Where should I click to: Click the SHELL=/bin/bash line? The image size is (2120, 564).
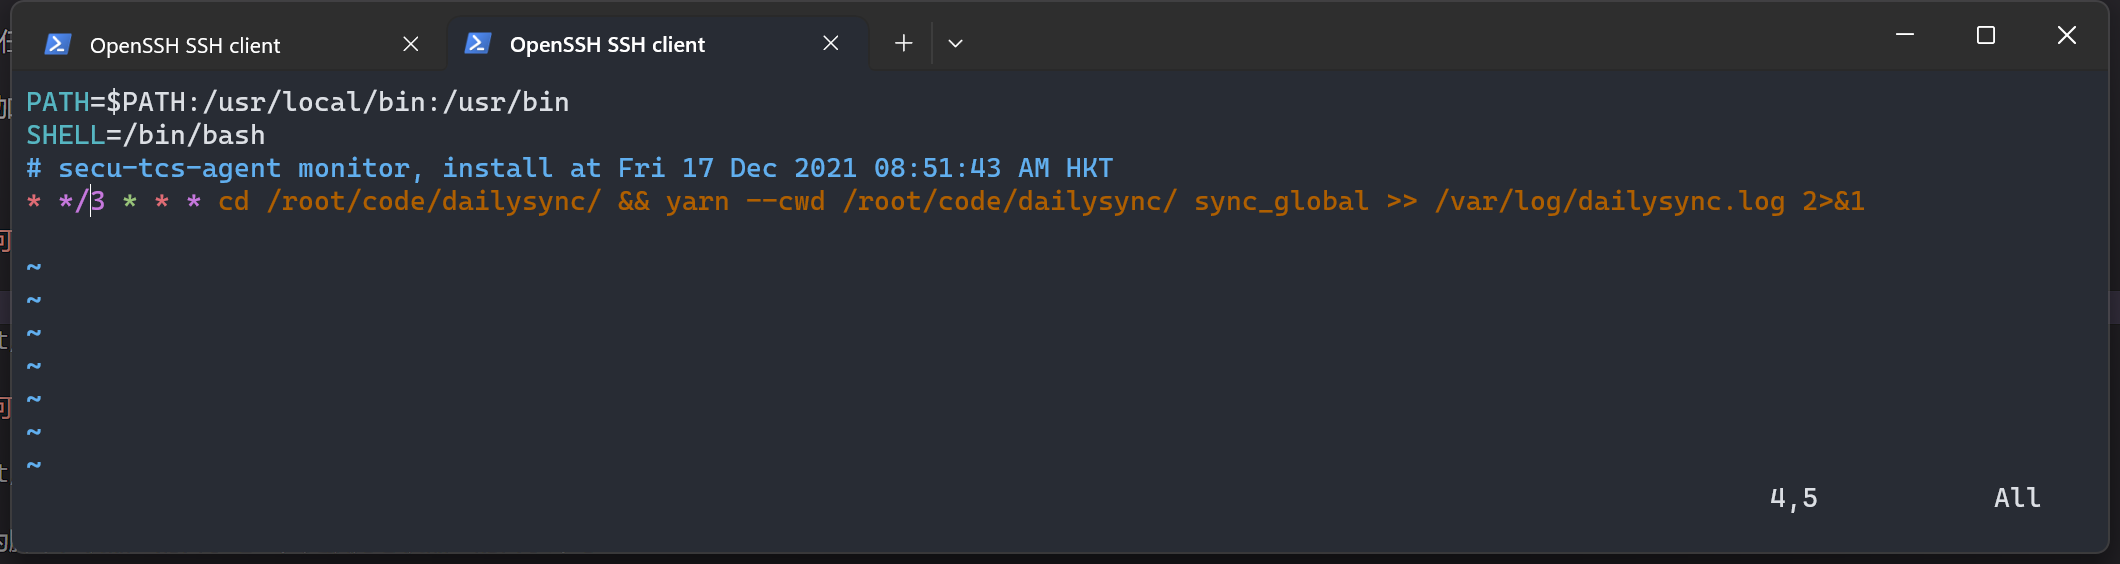(146, 135)
